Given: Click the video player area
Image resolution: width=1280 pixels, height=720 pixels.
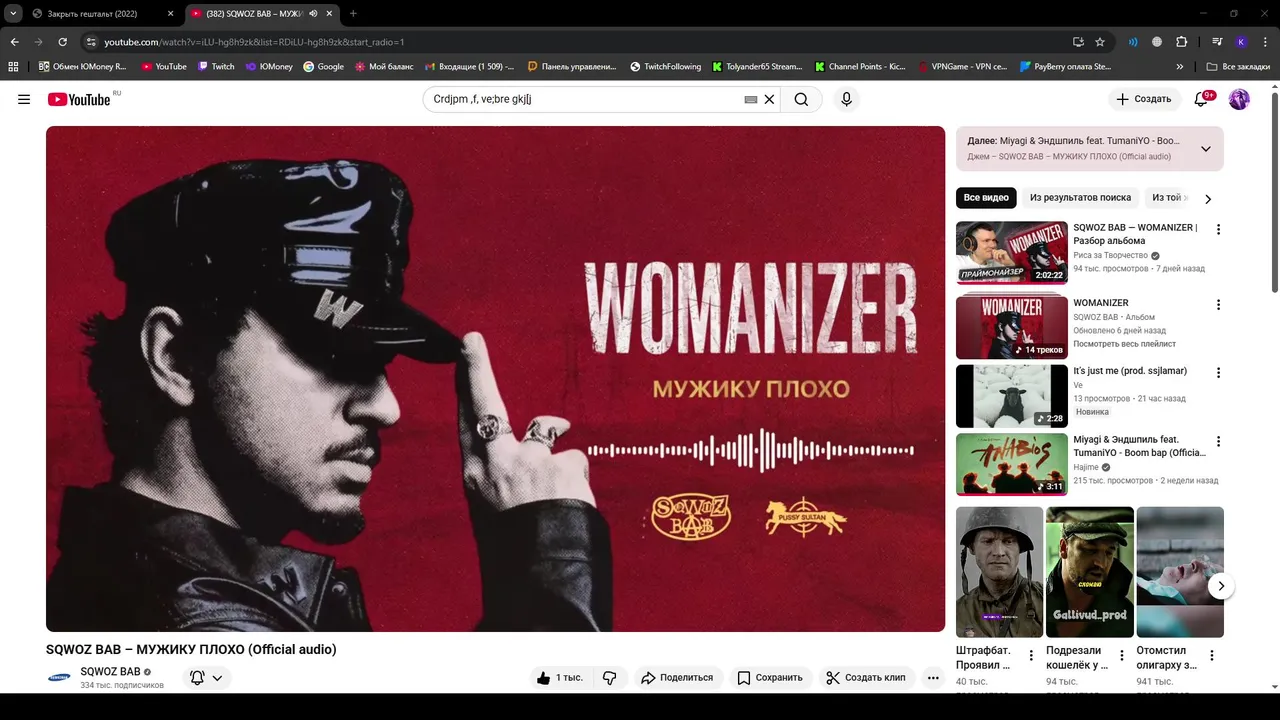Looking at the screenshot, I should pos(495,379).
